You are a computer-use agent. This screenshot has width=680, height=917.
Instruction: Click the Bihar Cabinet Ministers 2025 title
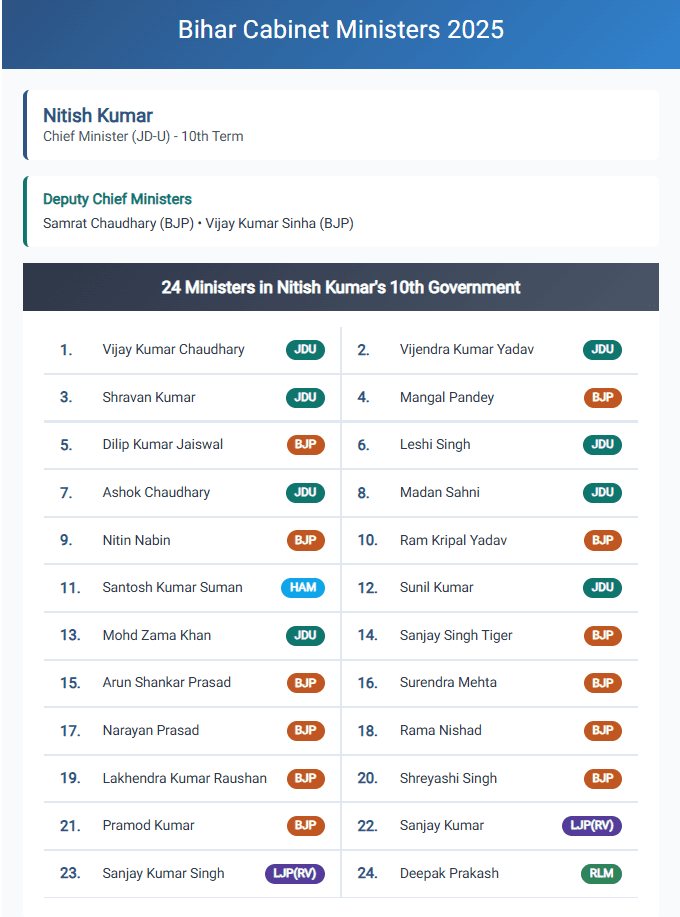tap(340, 30)
